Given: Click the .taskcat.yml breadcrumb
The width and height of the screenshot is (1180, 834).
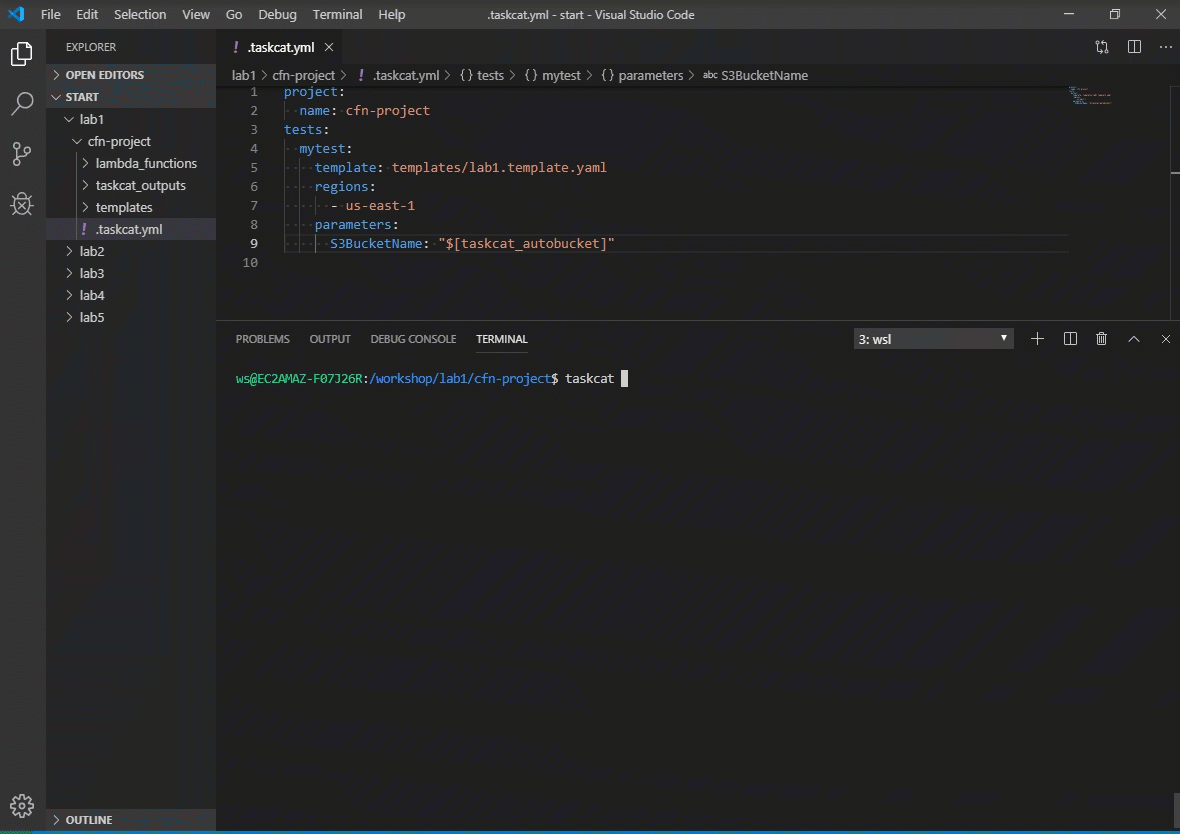Looking at the screenshot, I should point(399,75).
